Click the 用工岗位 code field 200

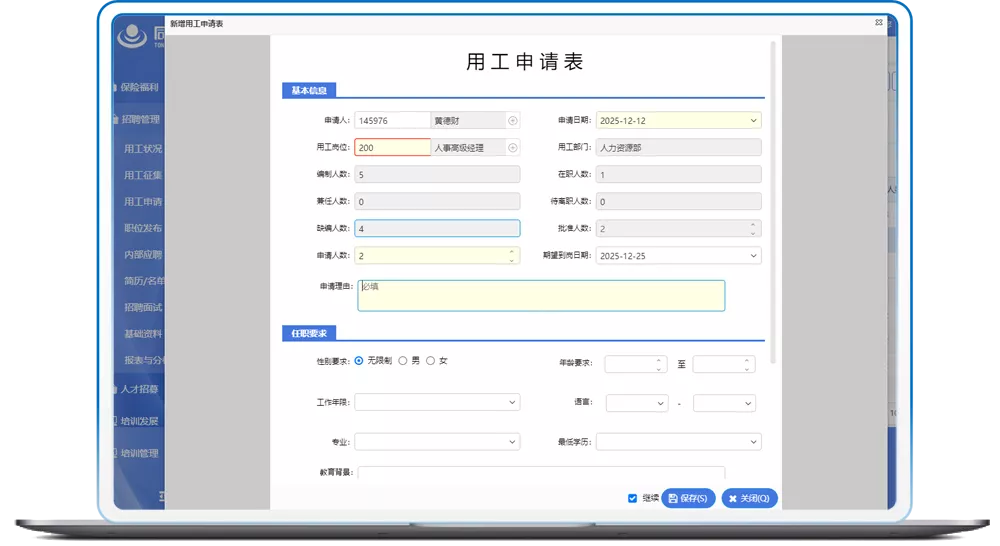(392, 148)
